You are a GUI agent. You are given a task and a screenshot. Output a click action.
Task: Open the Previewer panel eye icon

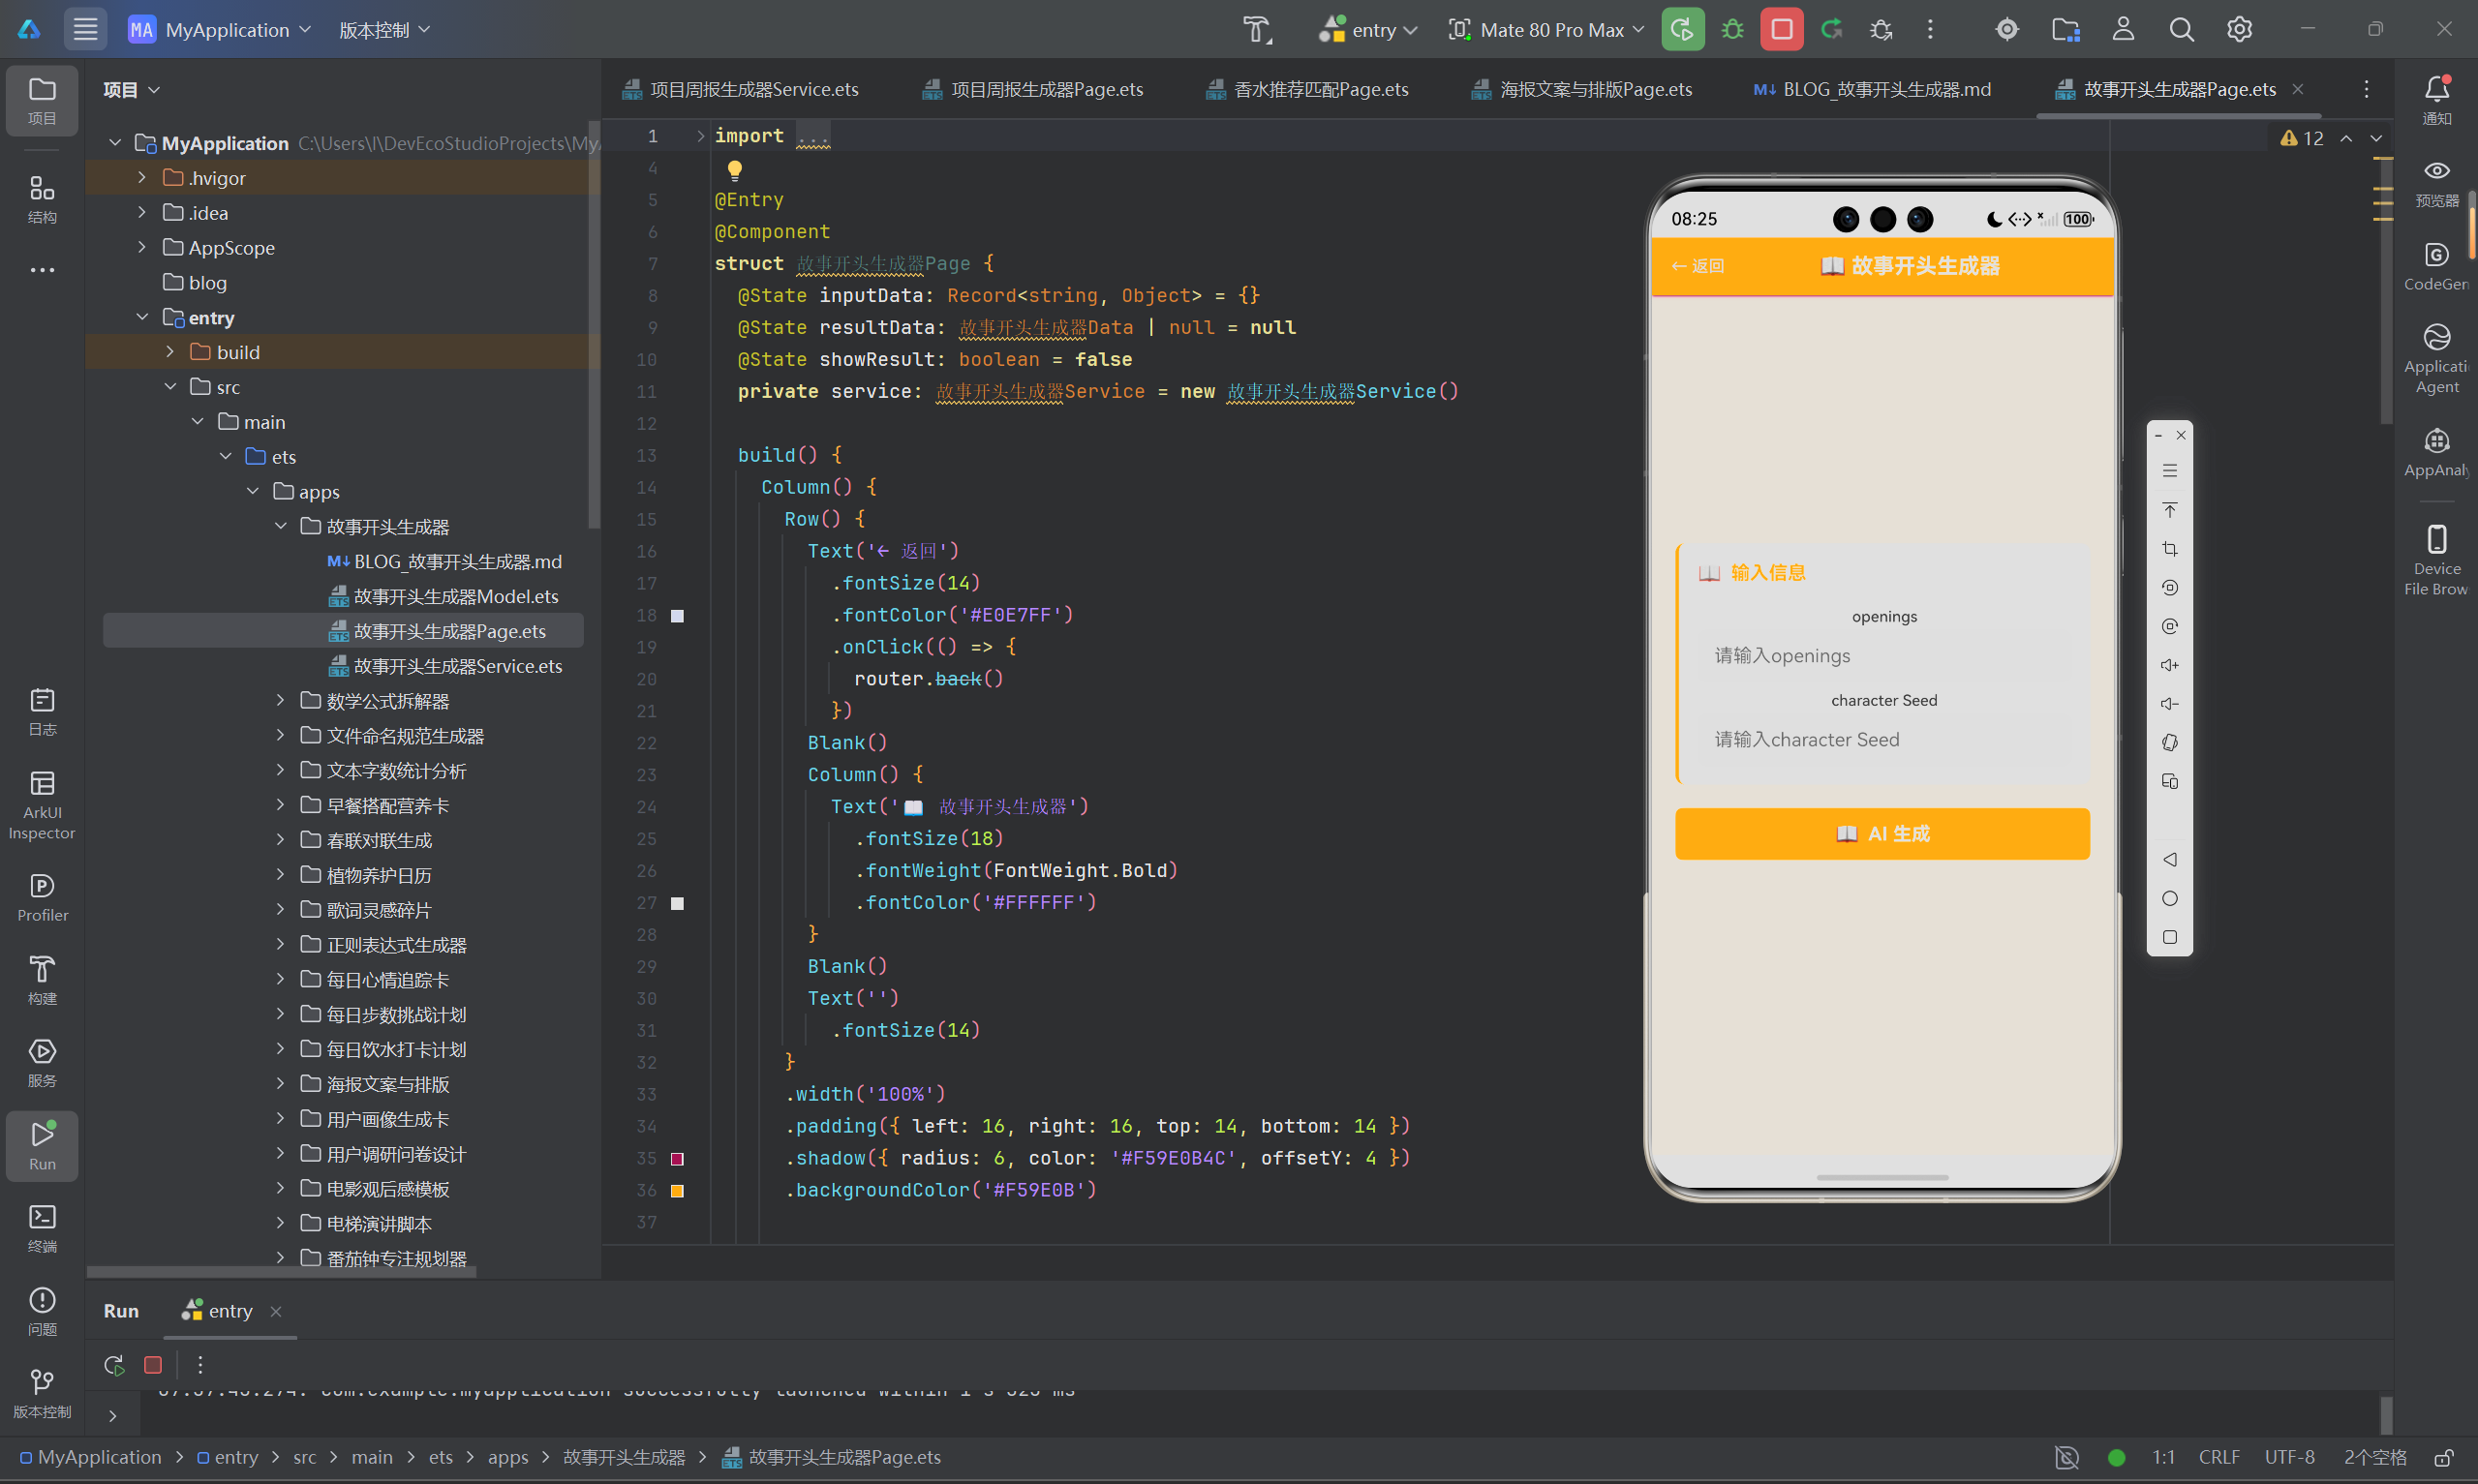pos(2436,182)
